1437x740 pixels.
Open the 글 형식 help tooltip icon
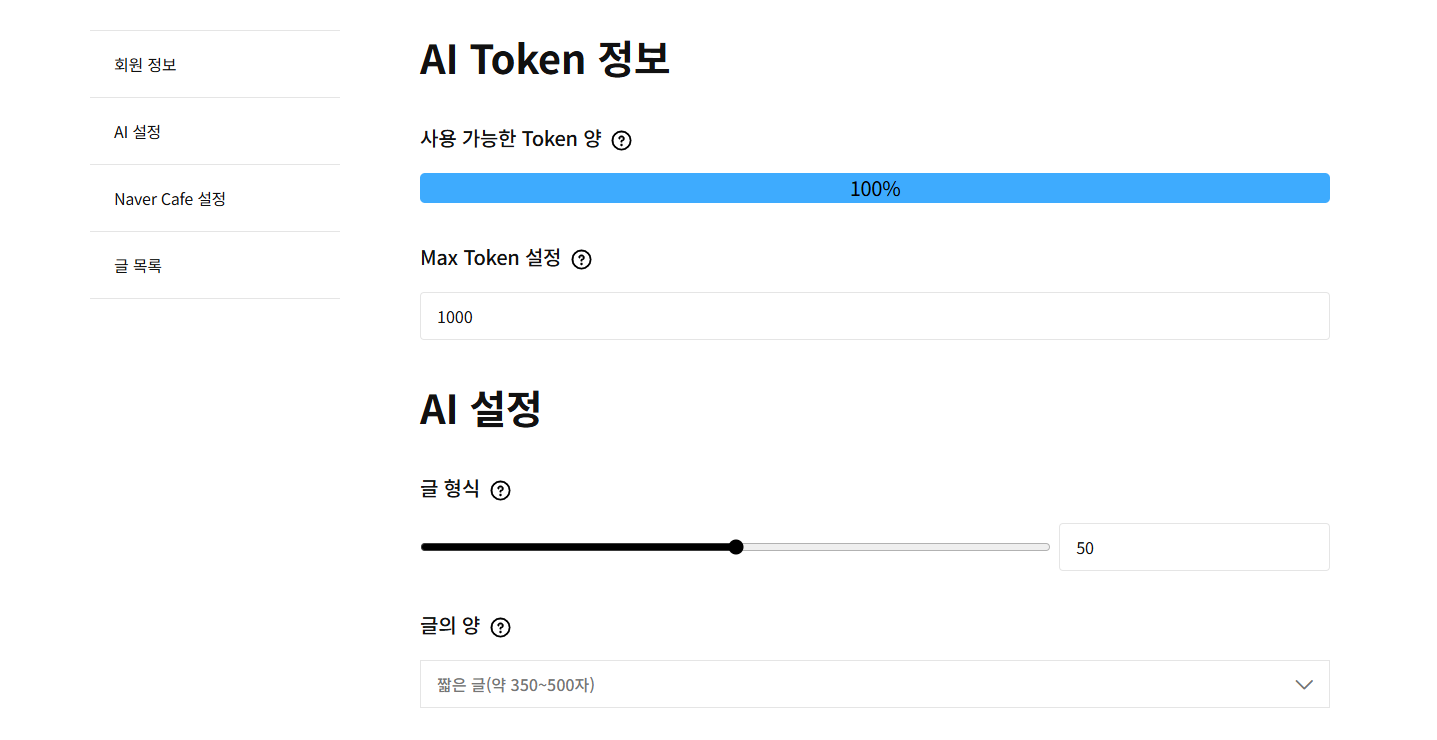[x=501, y=491]
